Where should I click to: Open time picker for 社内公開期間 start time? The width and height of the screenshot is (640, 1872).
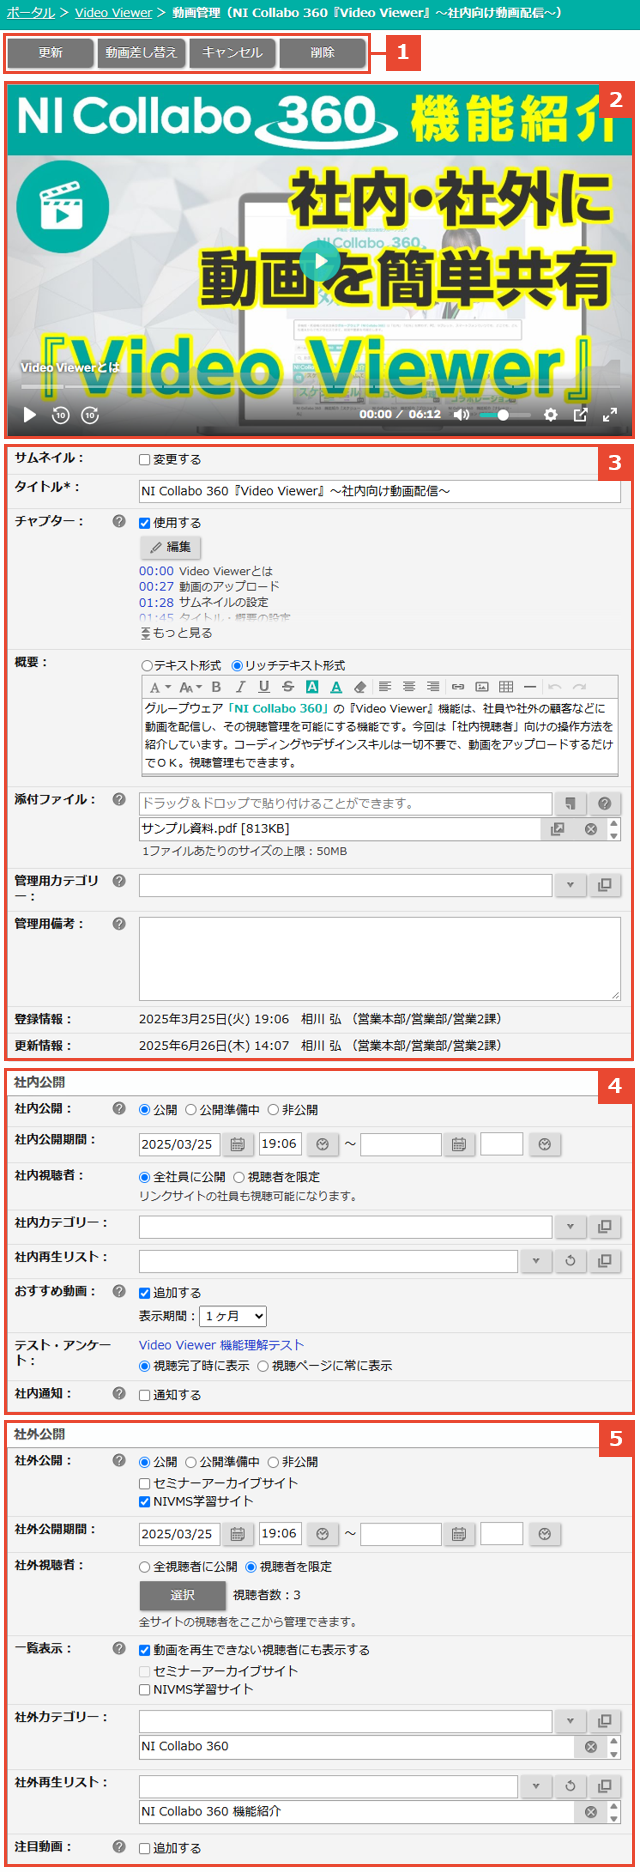[322, 1144]
